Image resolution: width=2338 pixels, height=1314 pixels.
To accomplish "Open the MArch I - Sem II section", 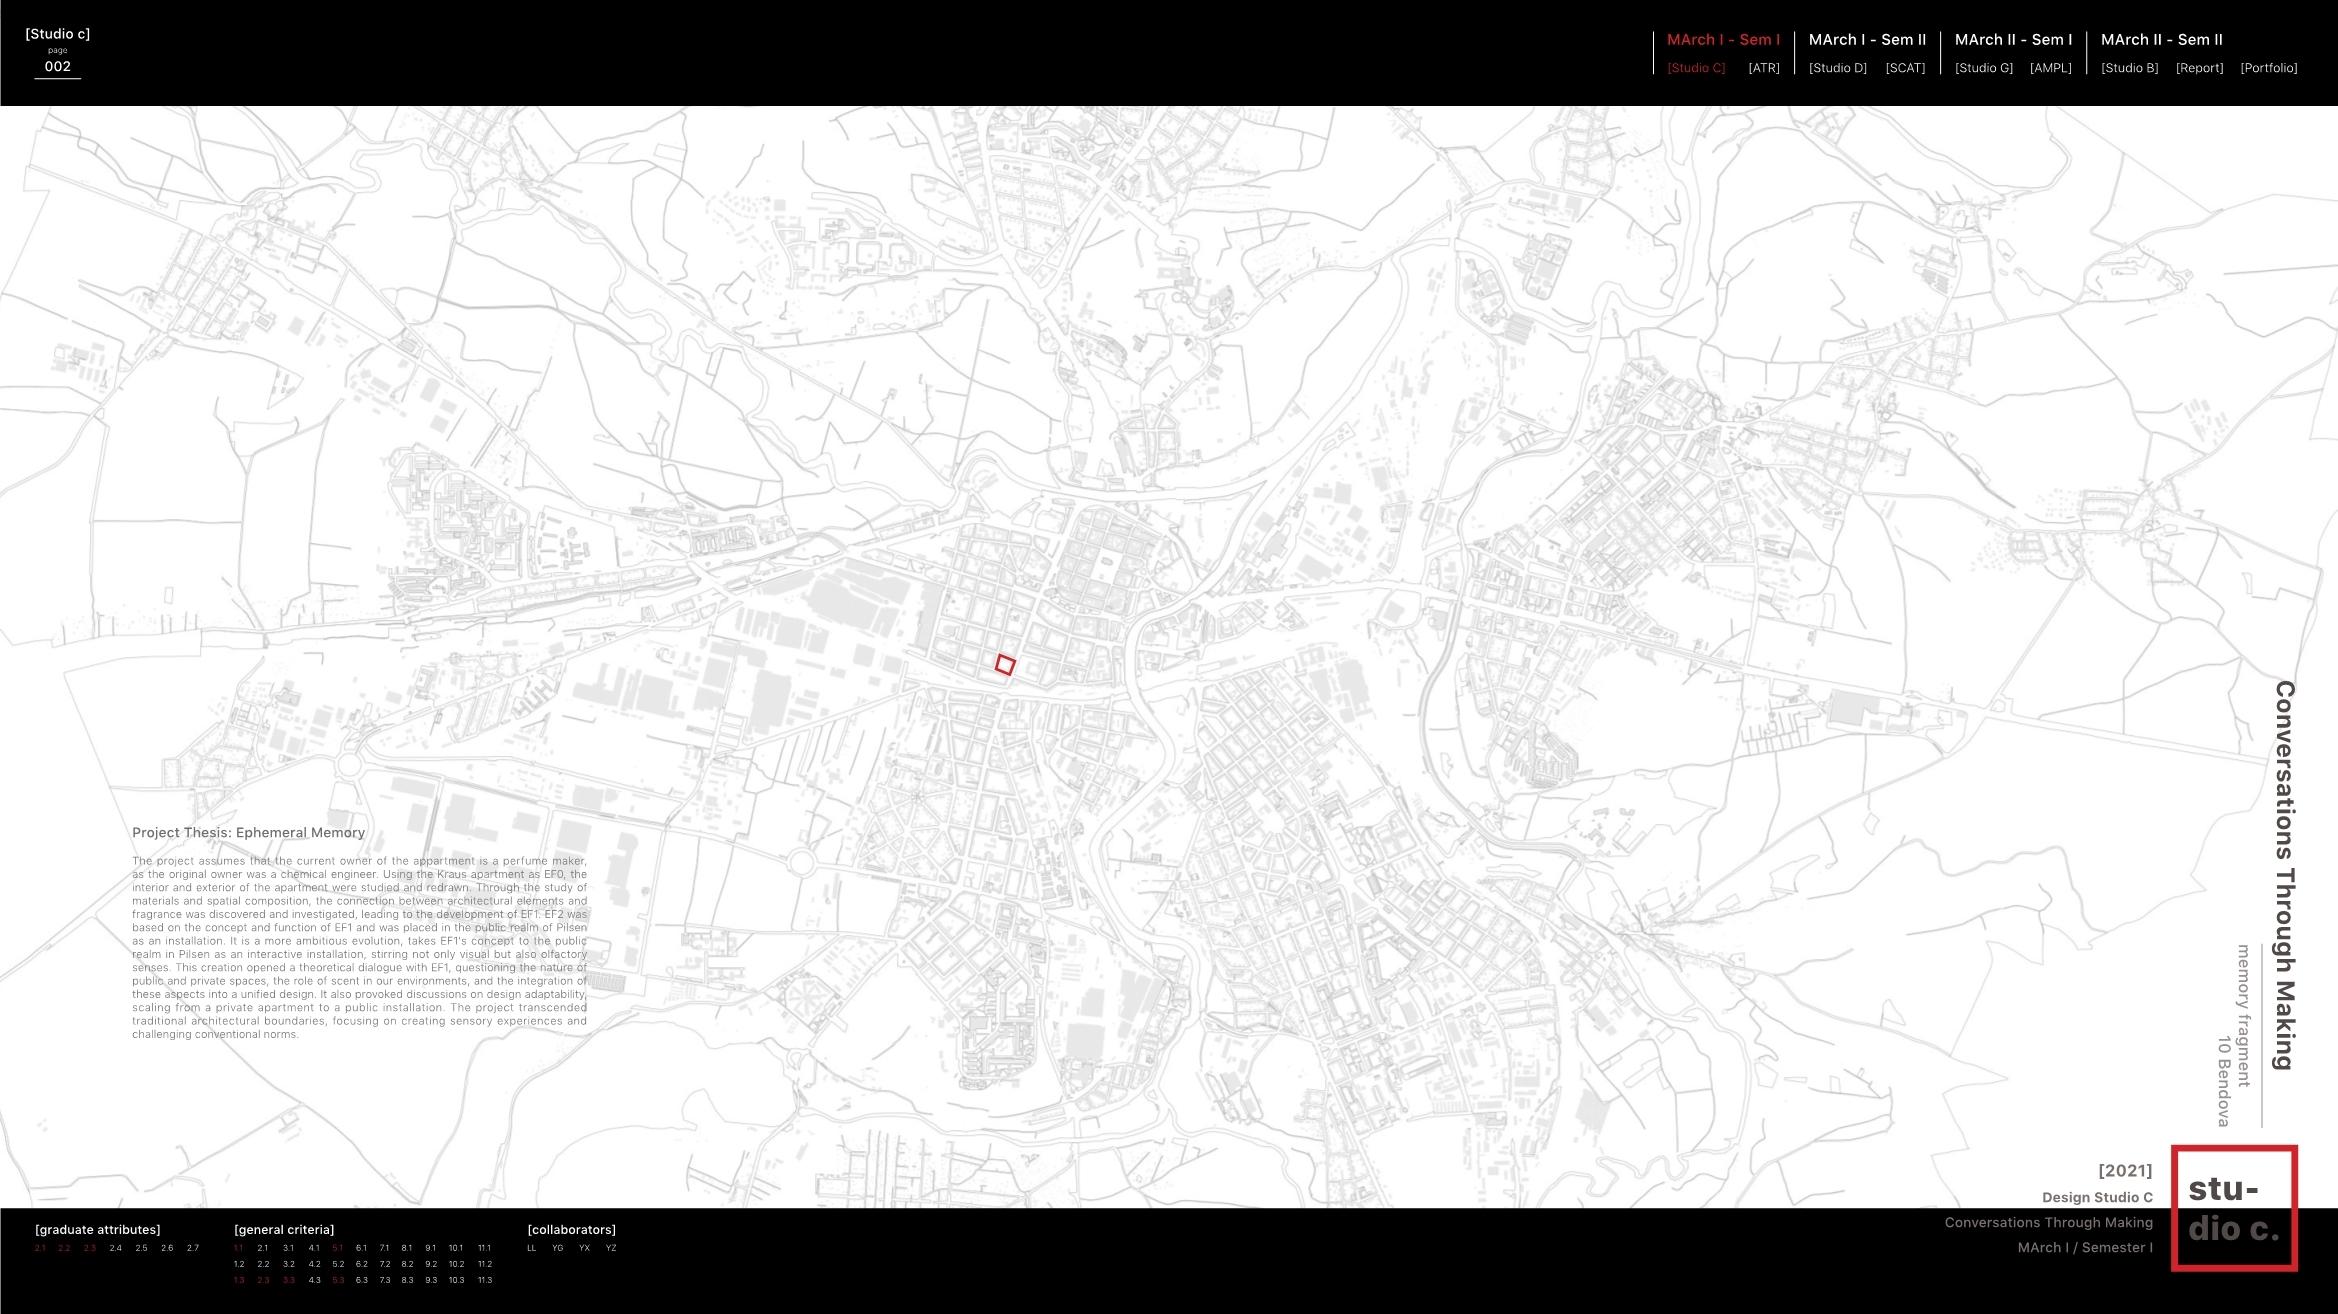I will point(1867,40).
